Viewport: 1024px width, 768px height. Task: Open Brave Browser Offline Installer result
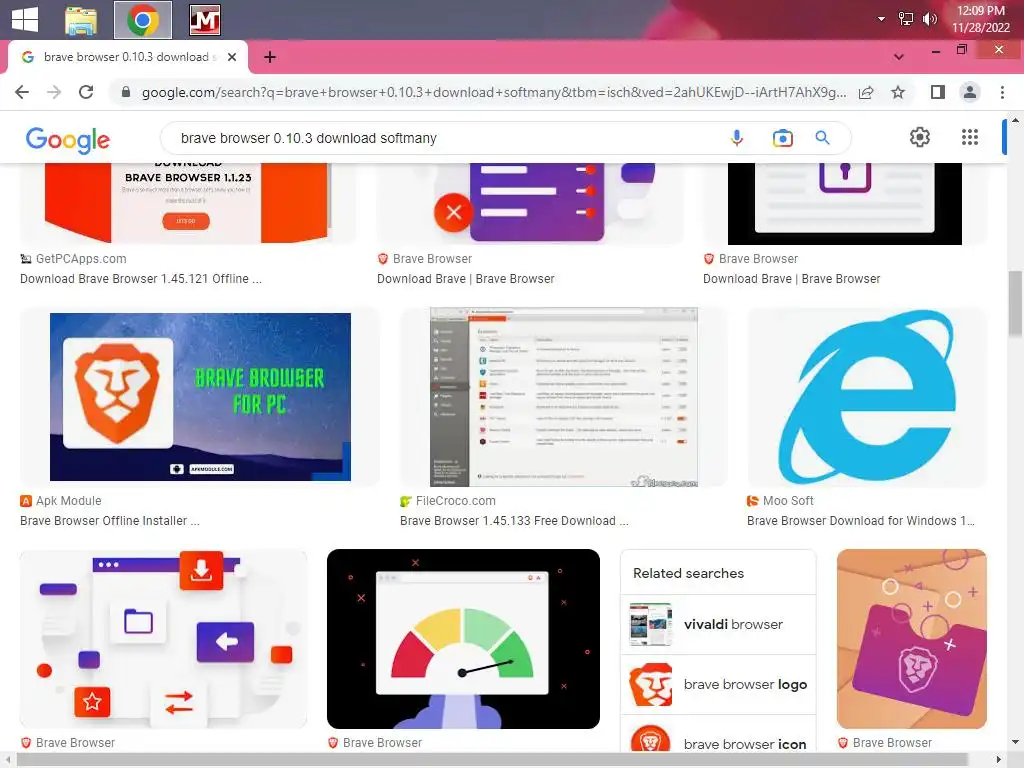pos(110,521)
